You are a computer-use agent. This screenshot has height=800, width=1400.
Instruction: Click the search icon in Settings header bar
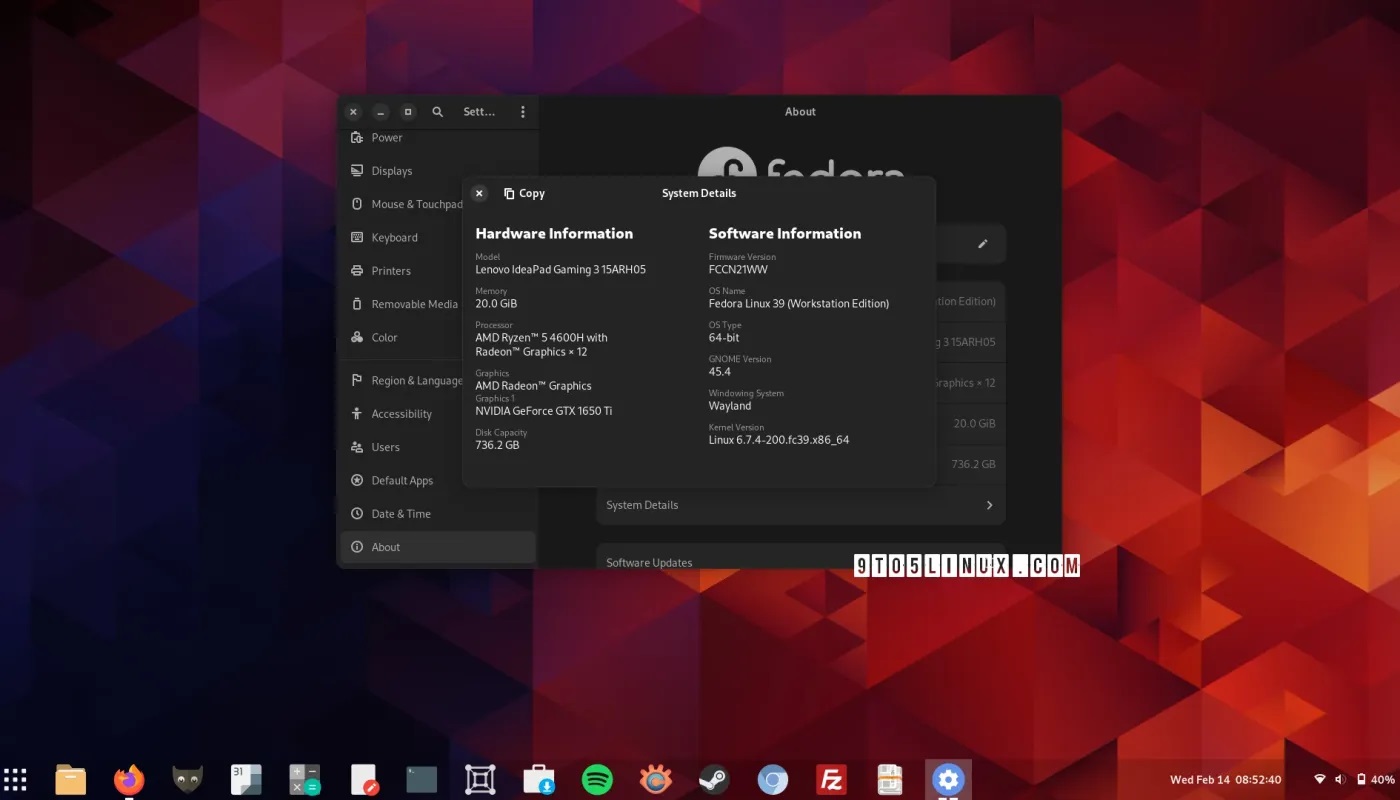(x=437, y=111)
